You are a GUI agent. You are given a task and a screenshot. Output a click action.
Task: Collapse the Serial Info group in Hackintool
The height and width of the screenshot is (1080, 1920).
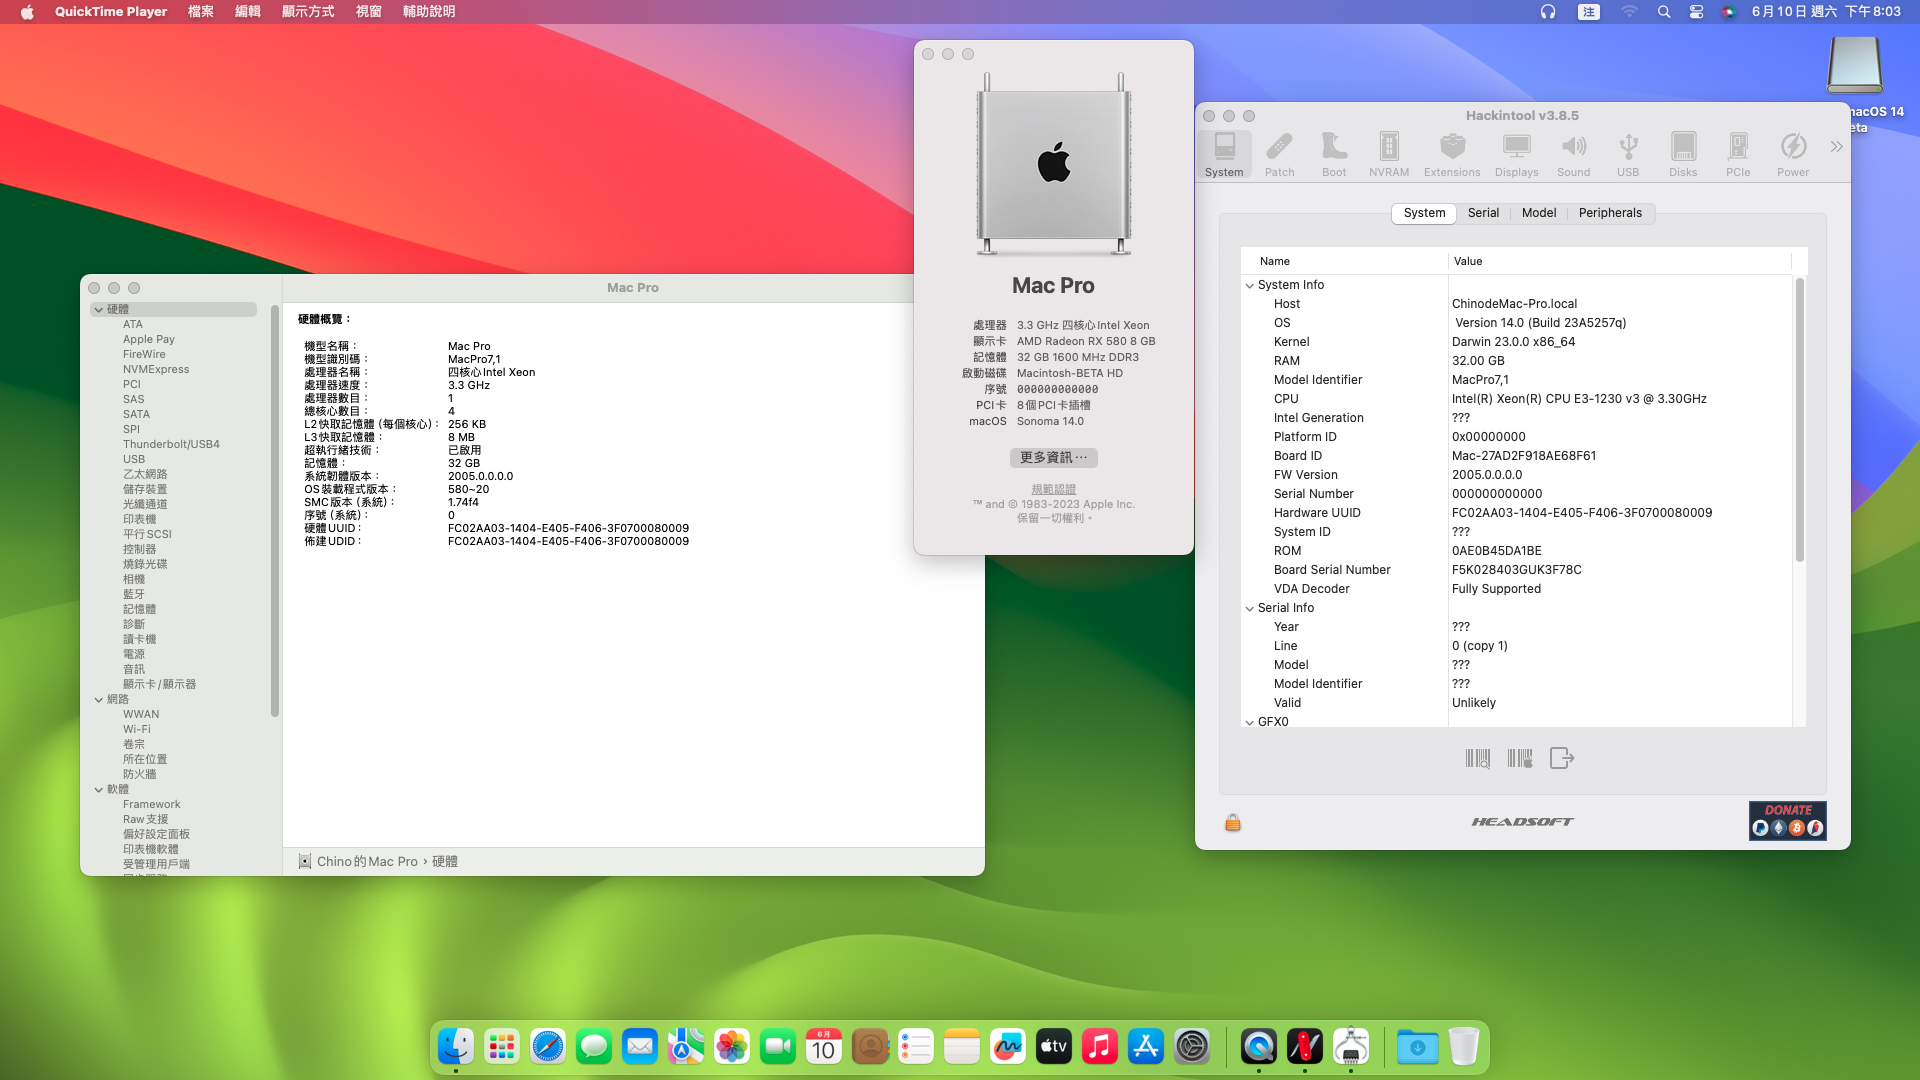click(x=1250, y=609)
